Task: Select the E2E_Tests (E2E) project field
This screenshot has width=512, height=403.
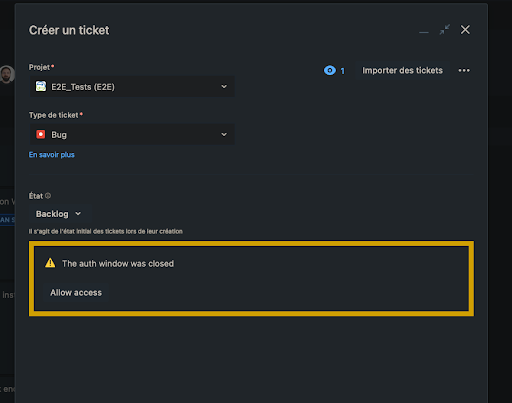Action: tap(132, 87)
